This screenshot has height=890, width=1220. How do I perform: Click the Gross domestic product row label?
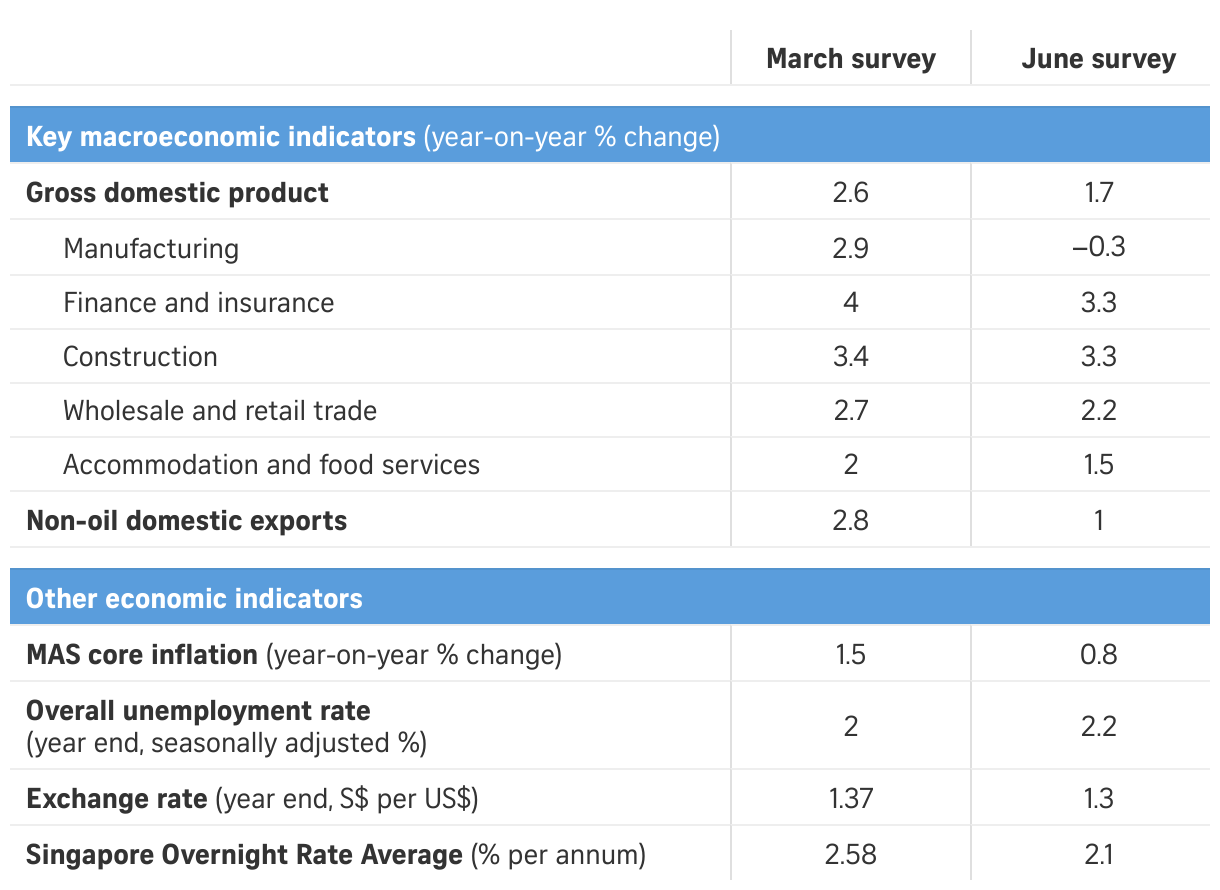click(x=177, y=193)
